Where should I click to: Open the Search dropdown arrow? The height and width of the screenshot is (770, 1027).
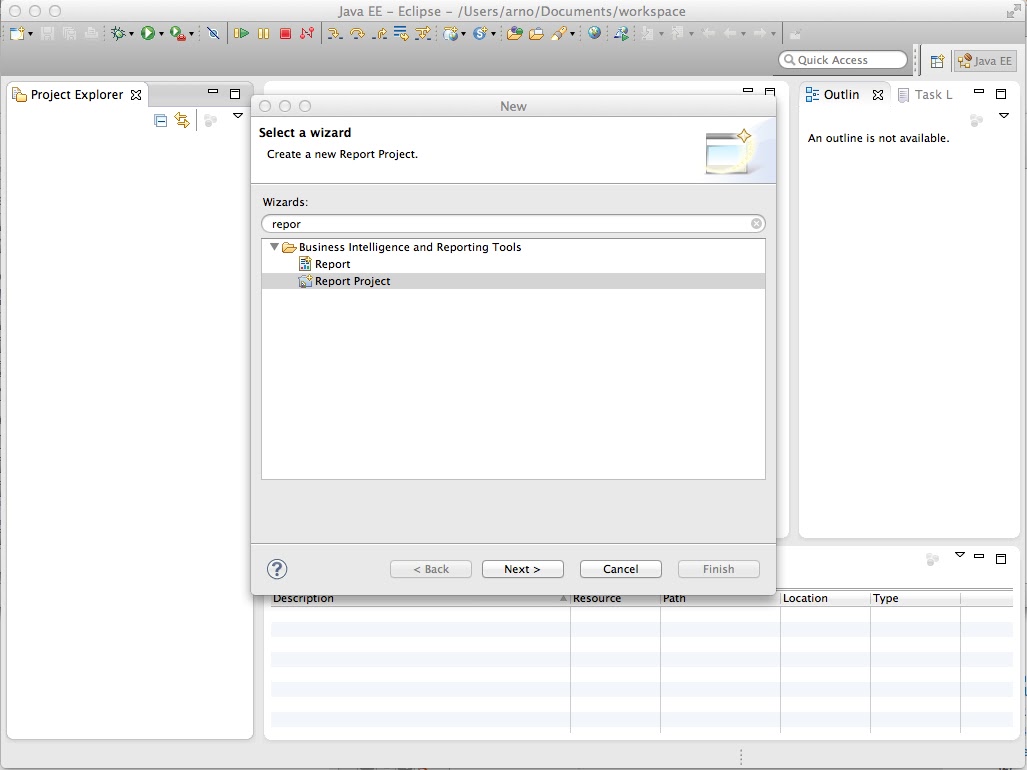pos(572,34)
